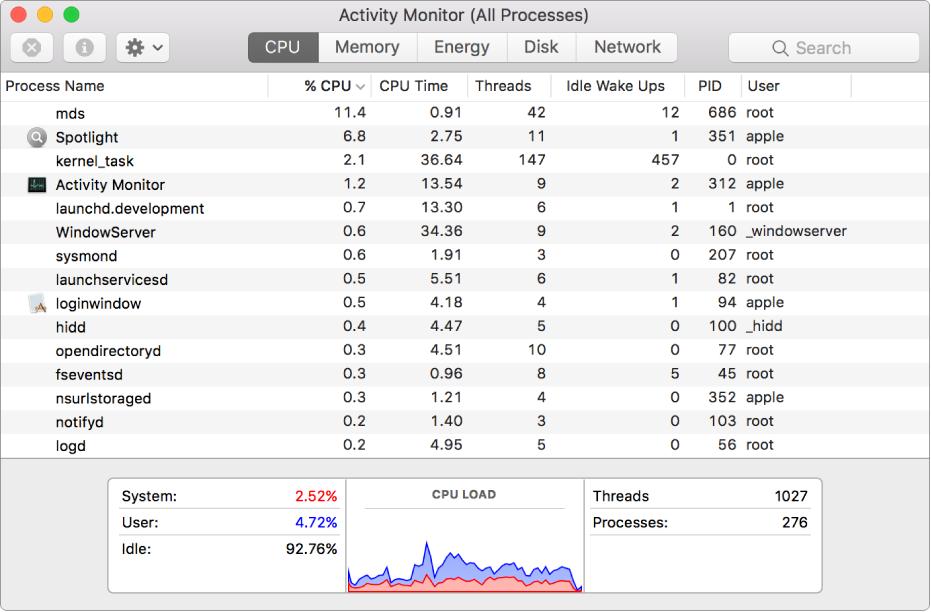Click the Activity Monitor app icon
This screenshot has width=931, height=612.
37,185
